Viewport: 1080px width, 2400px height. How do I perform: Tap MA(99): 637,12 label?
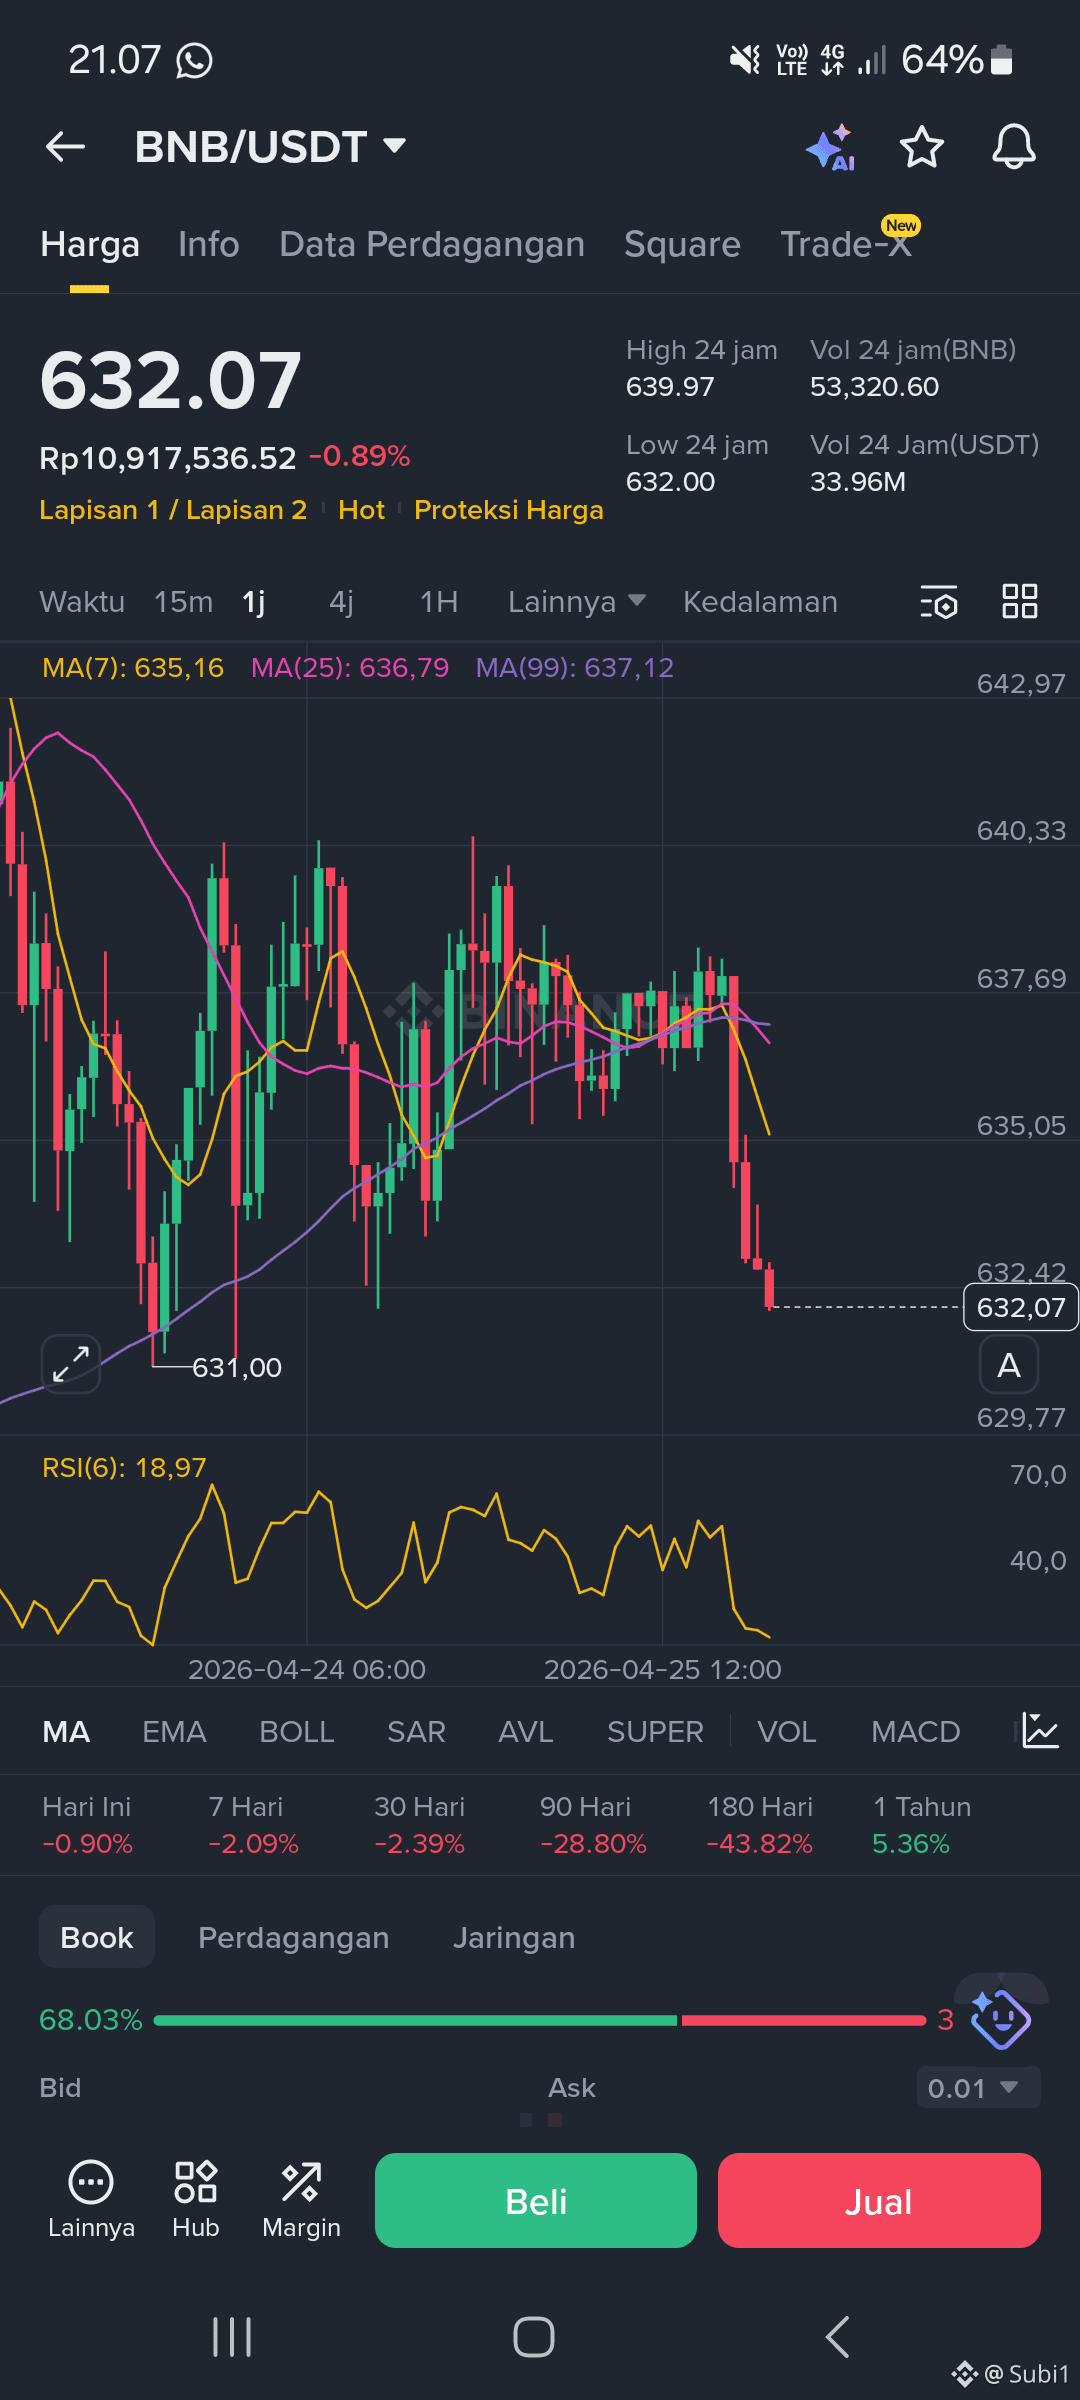(575, 667)
